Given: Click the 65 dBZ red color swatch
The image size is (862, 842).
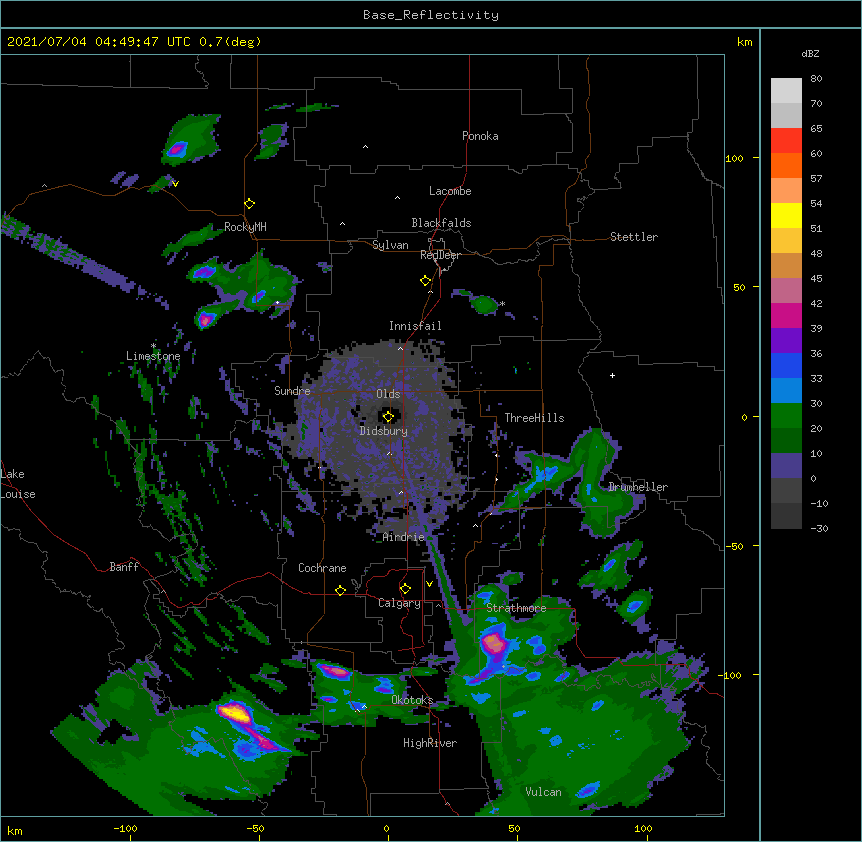Looking at the screenshot, I should pos(786,141).
